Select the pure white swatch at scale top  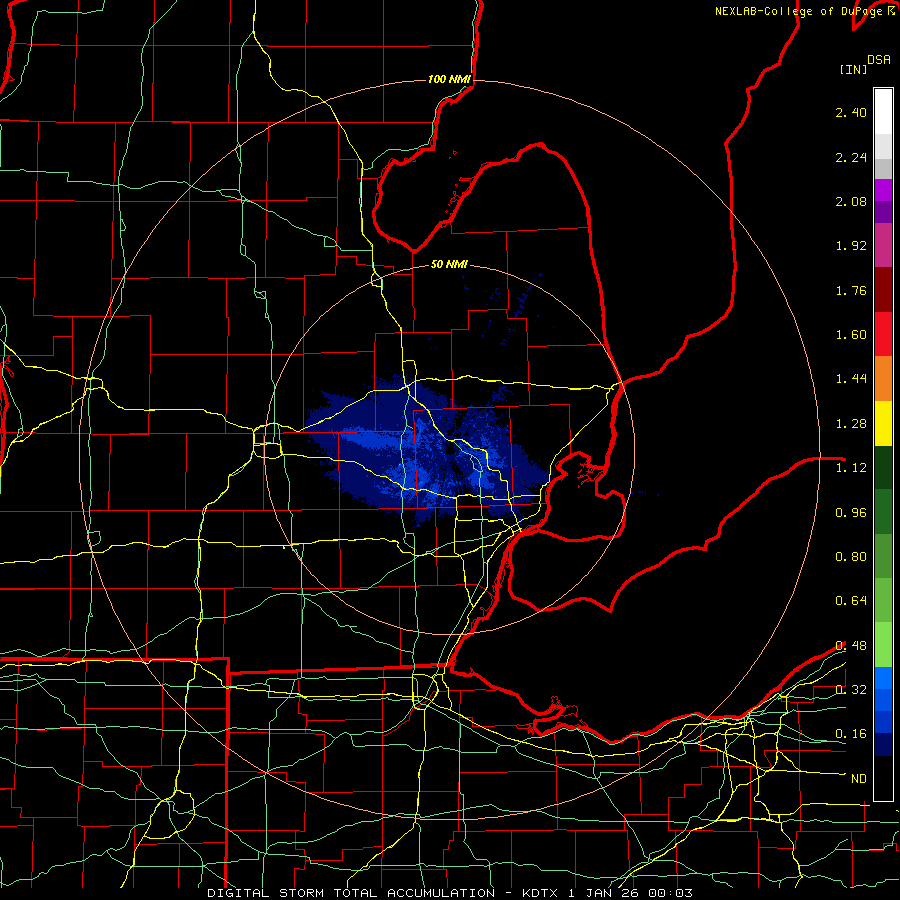883,112
